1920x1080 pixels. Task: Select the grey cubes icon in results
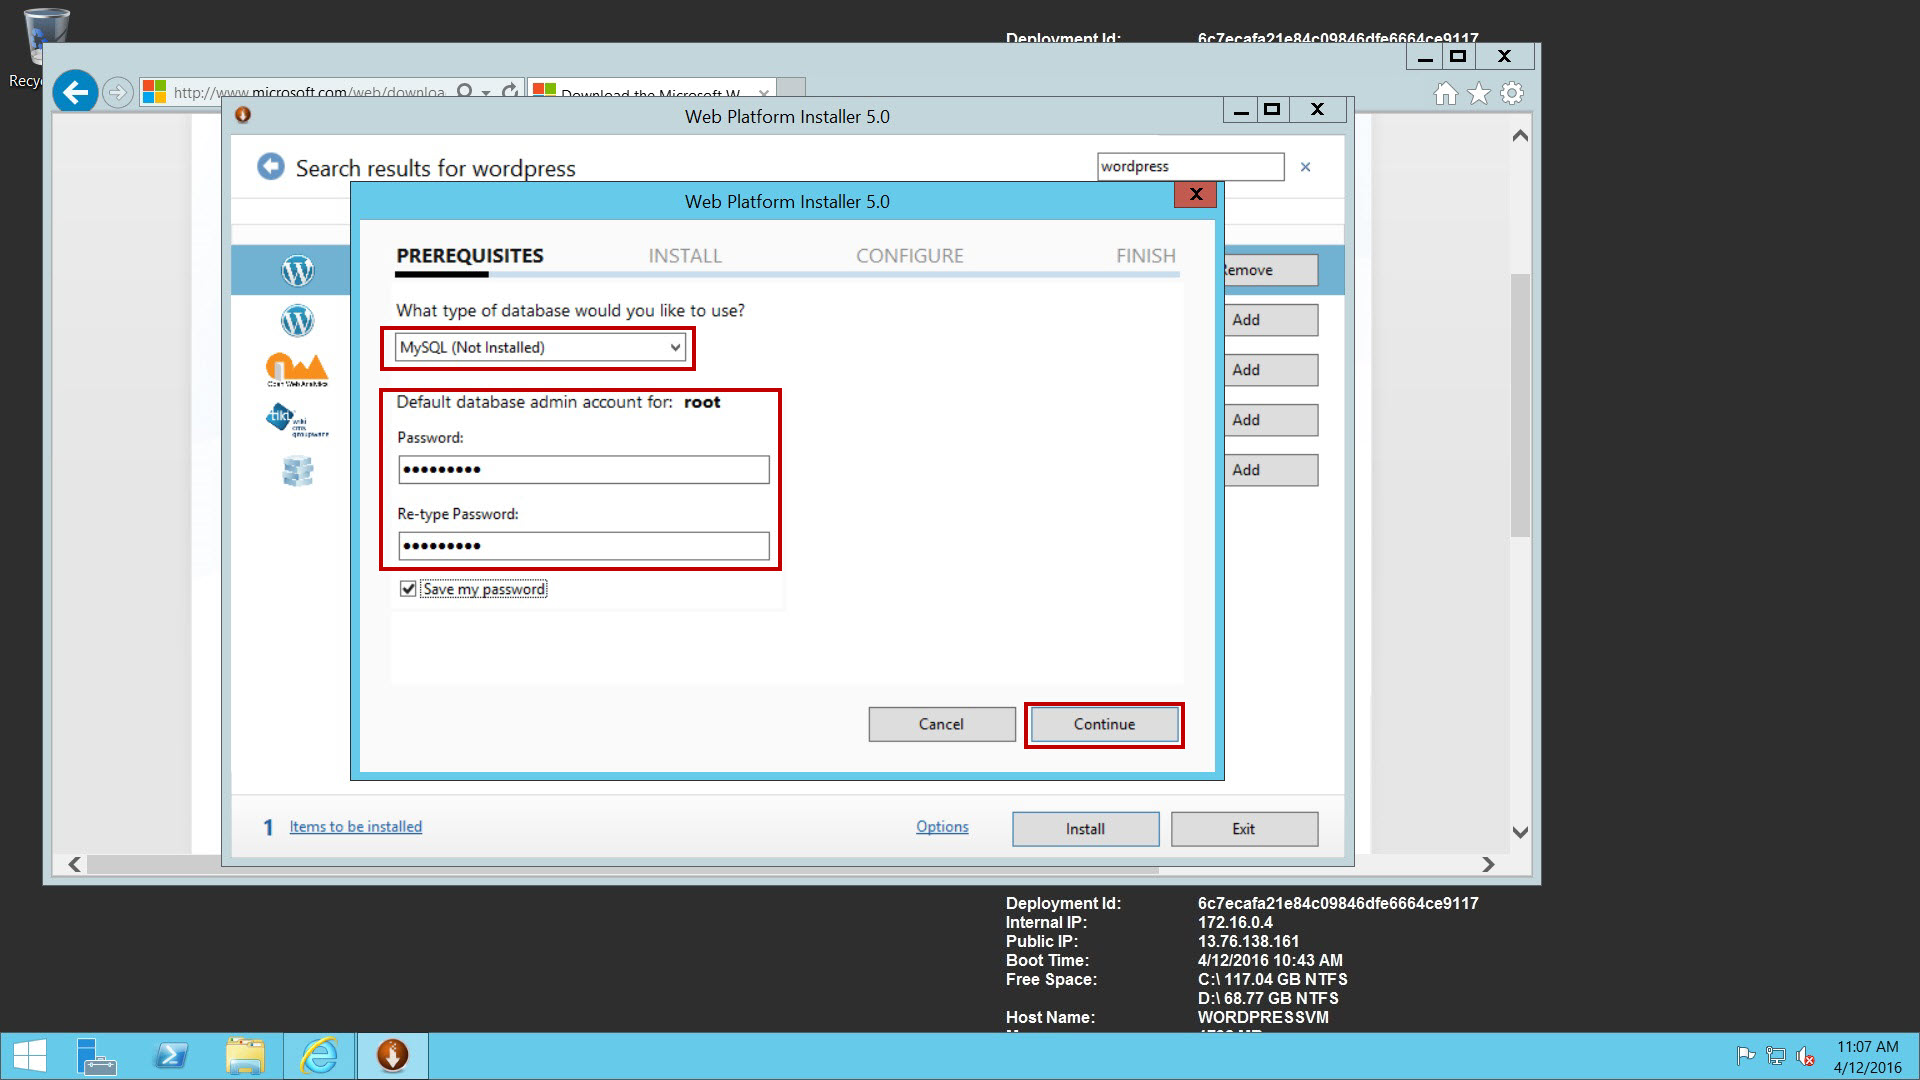[x=297, y=470]
